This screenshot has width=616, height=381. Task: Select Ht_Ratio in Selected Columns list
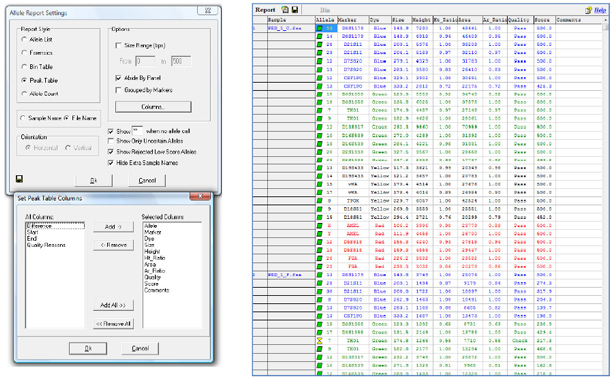154,258
